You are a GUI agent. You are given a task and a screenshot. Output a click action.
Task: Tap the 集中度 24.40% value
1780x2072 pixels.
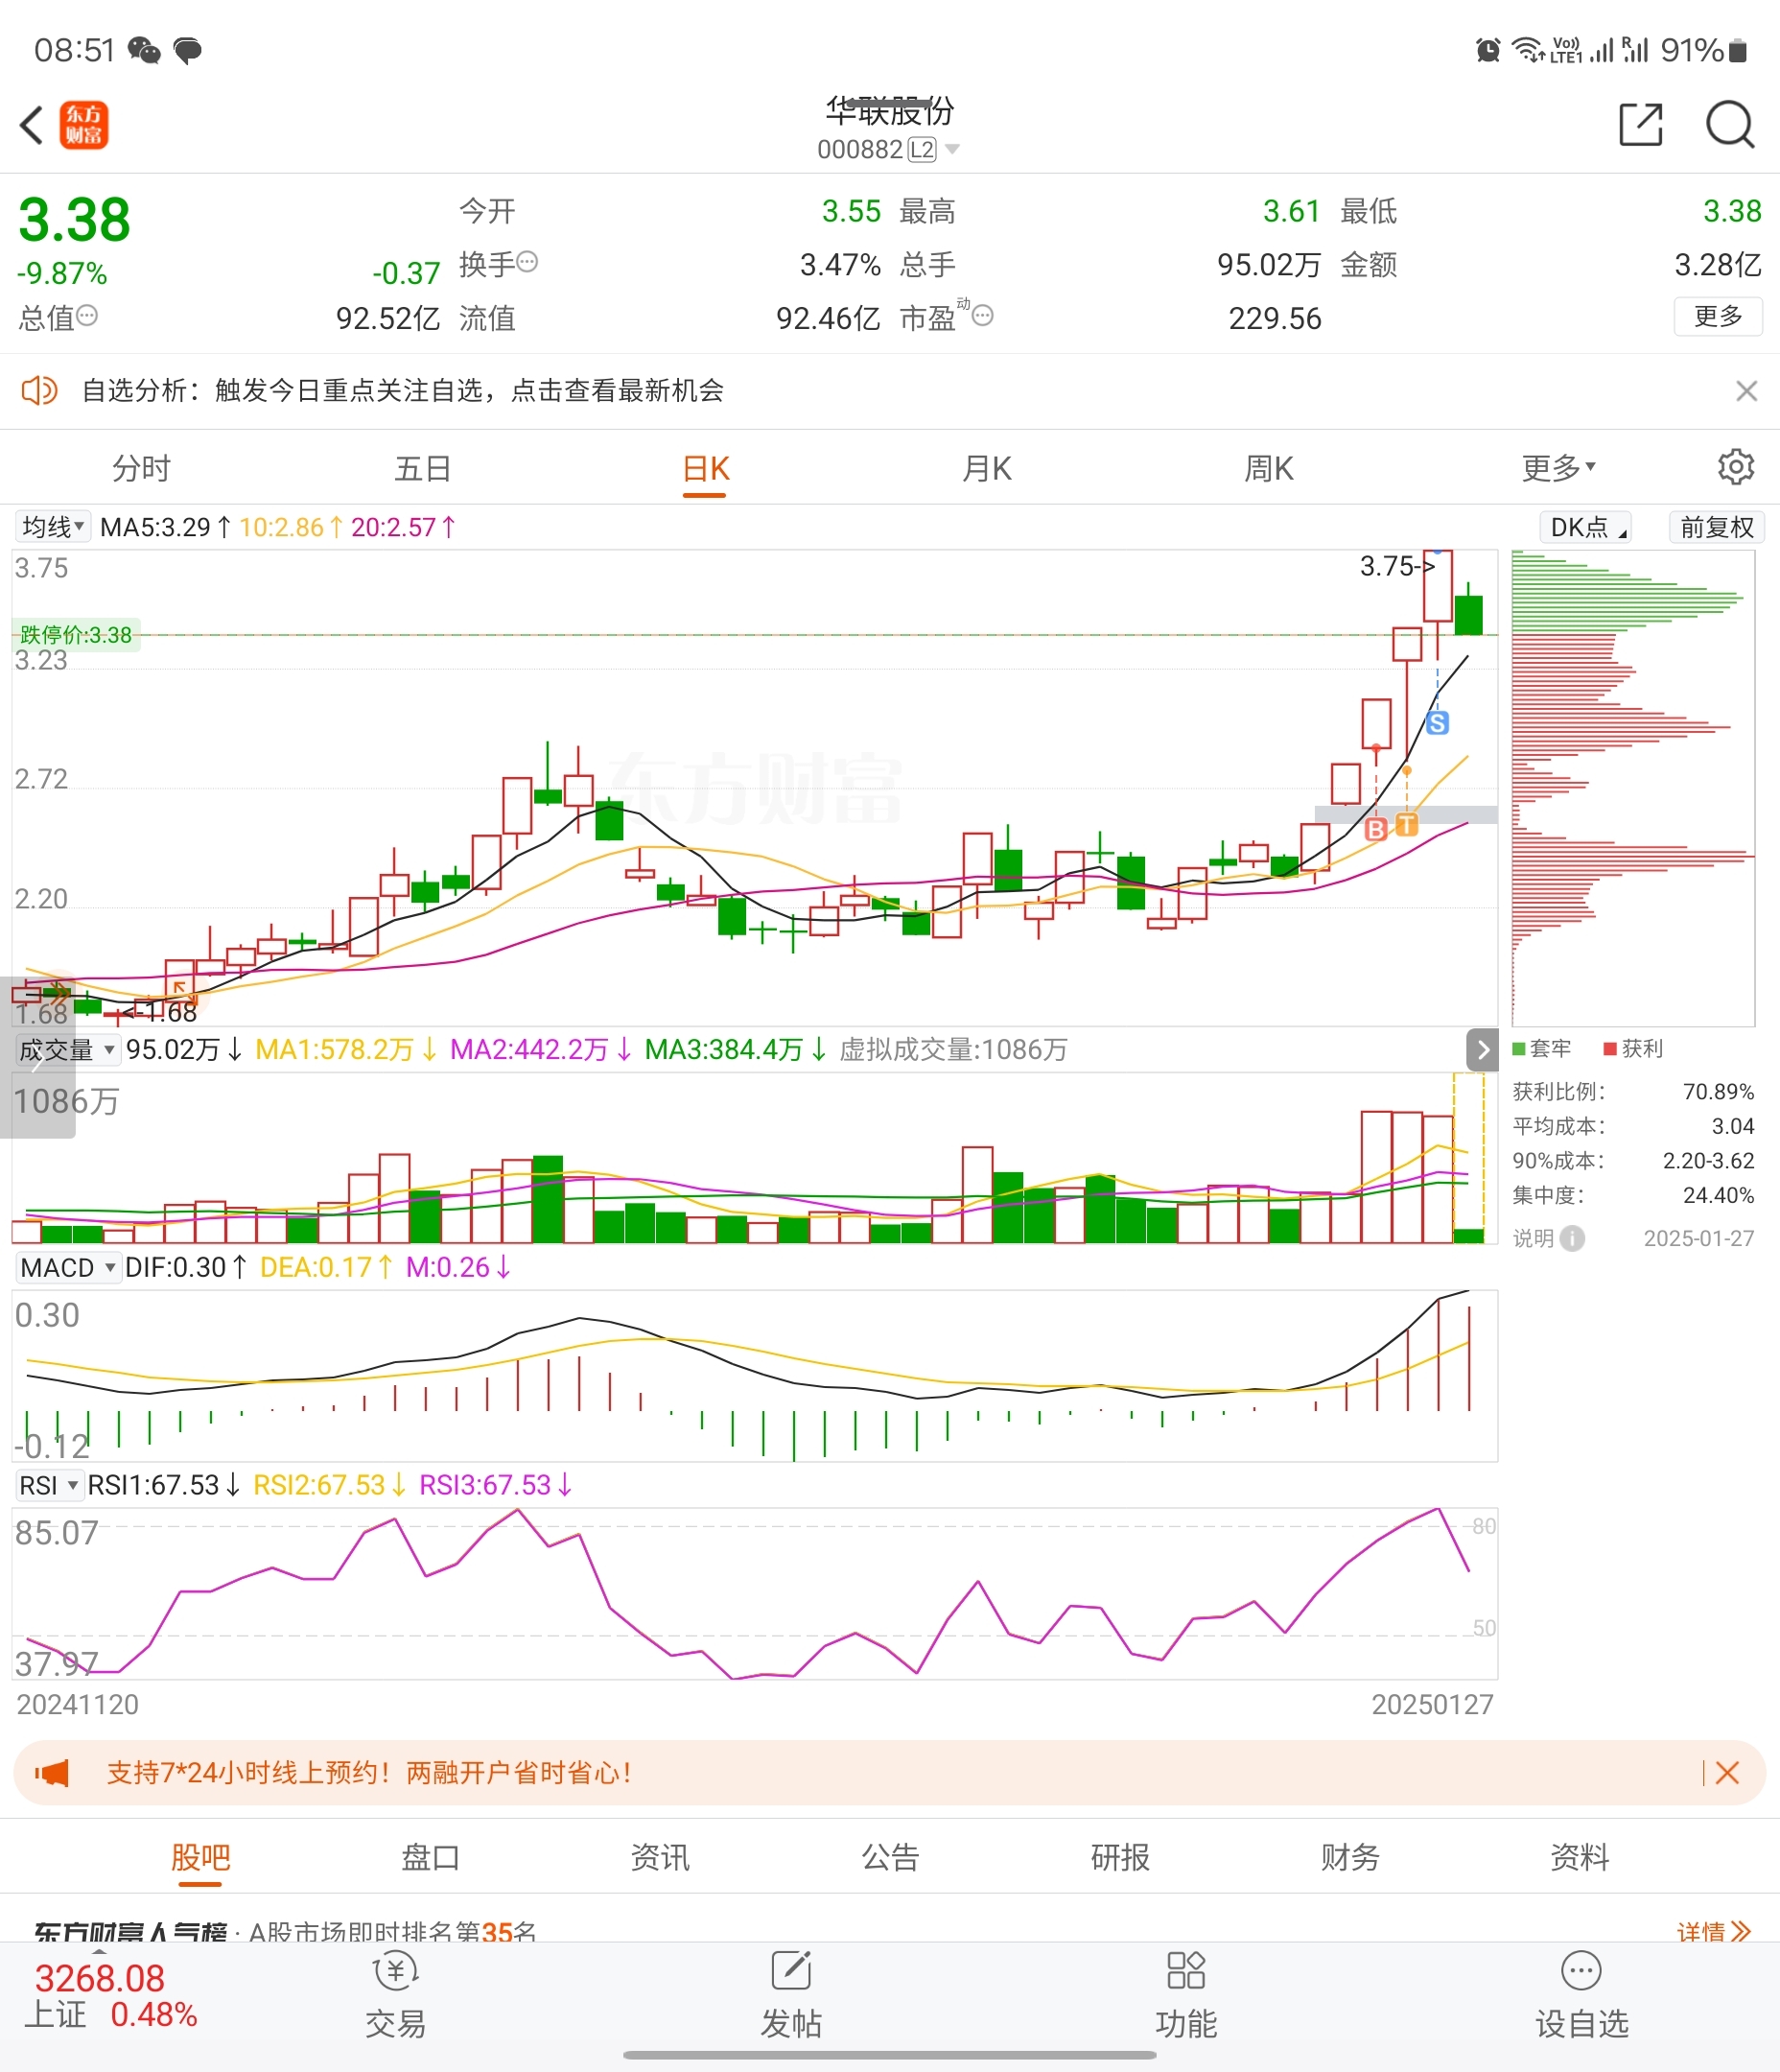coord(1718,1195)
